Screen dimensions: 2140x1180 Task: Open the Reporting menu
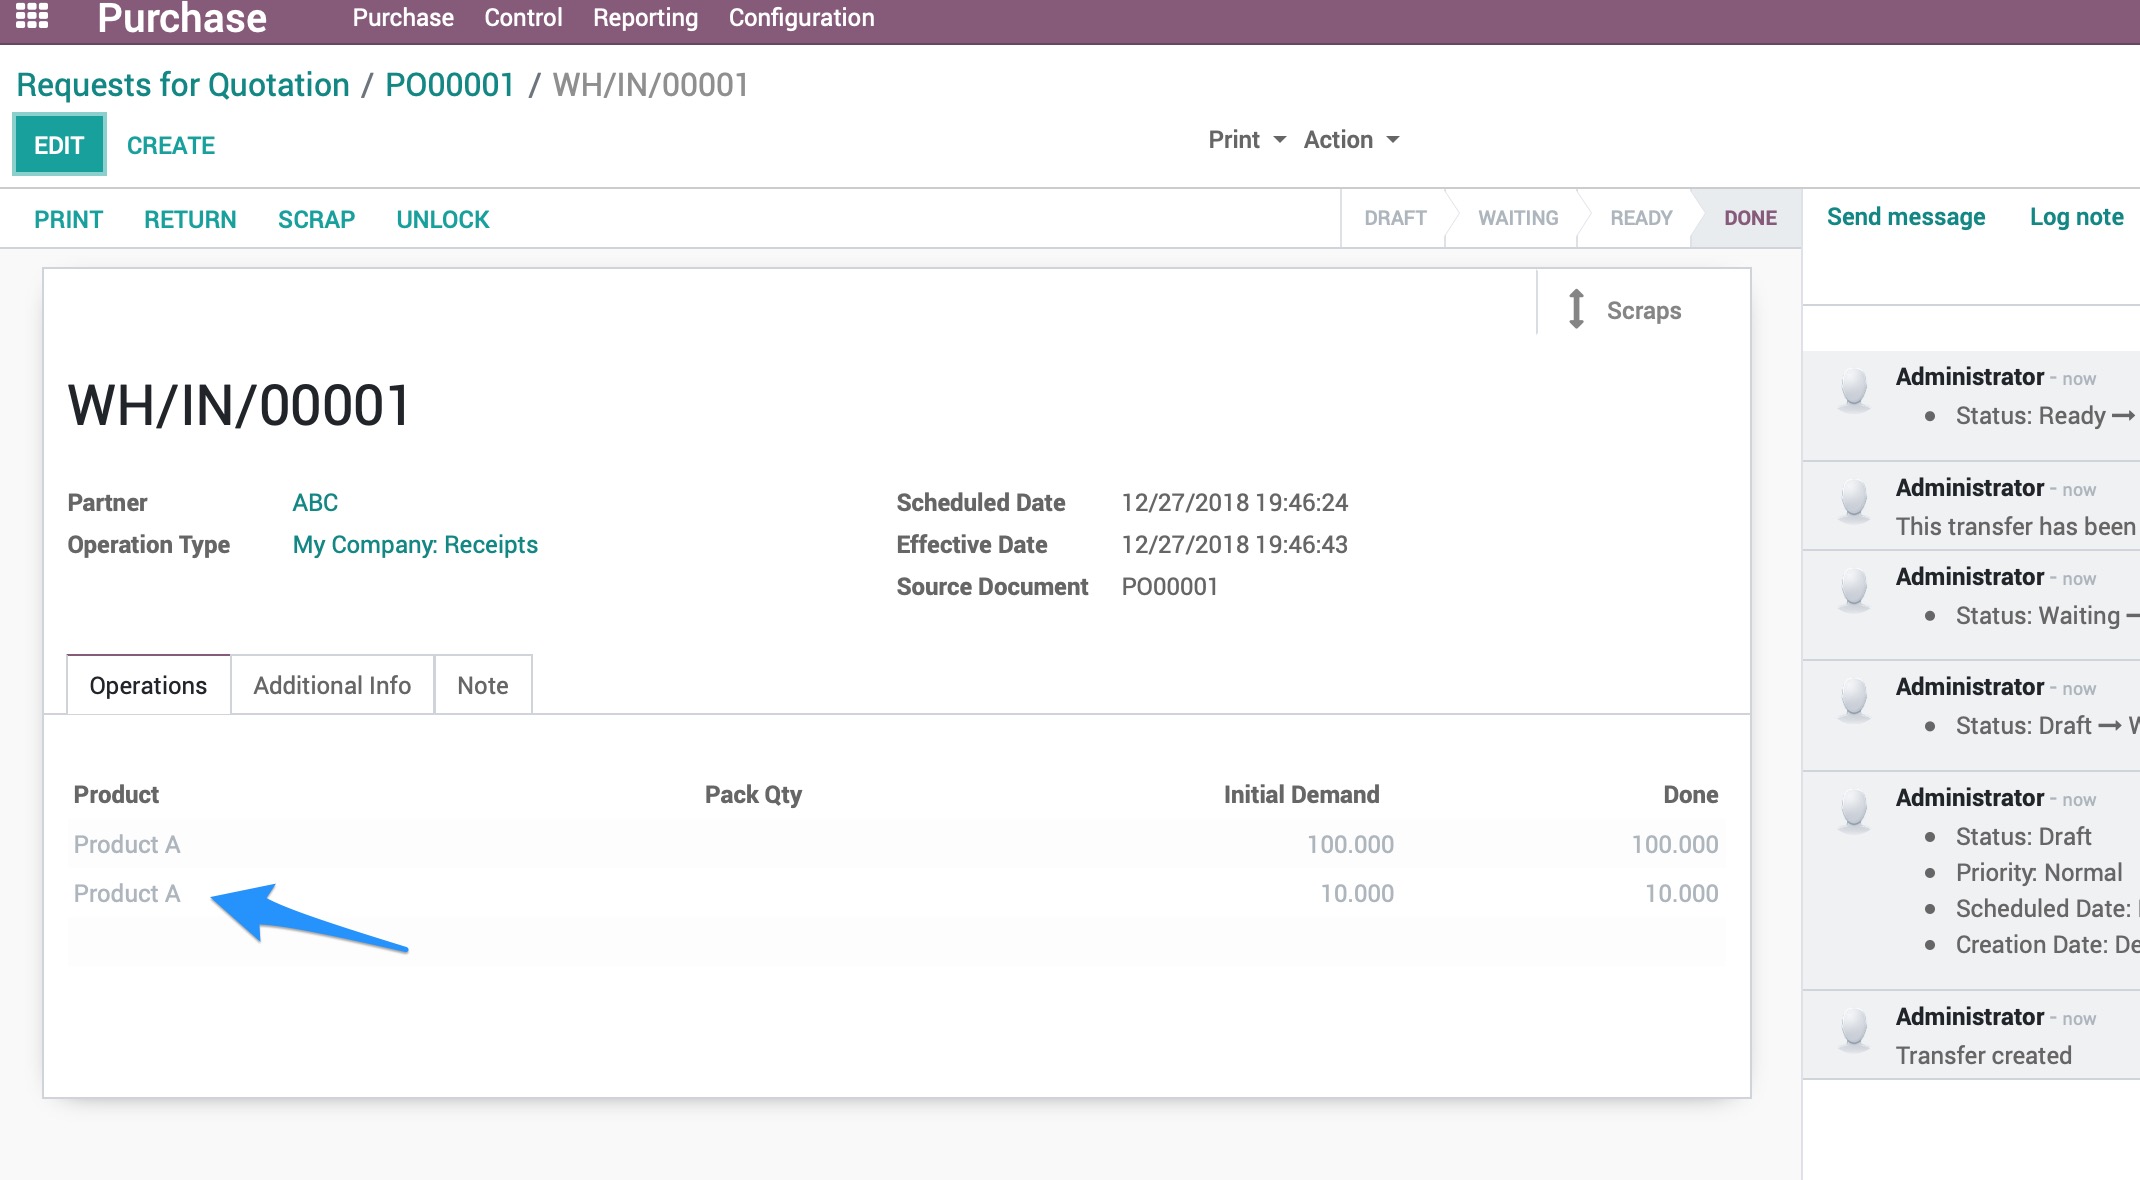[645, 17]
